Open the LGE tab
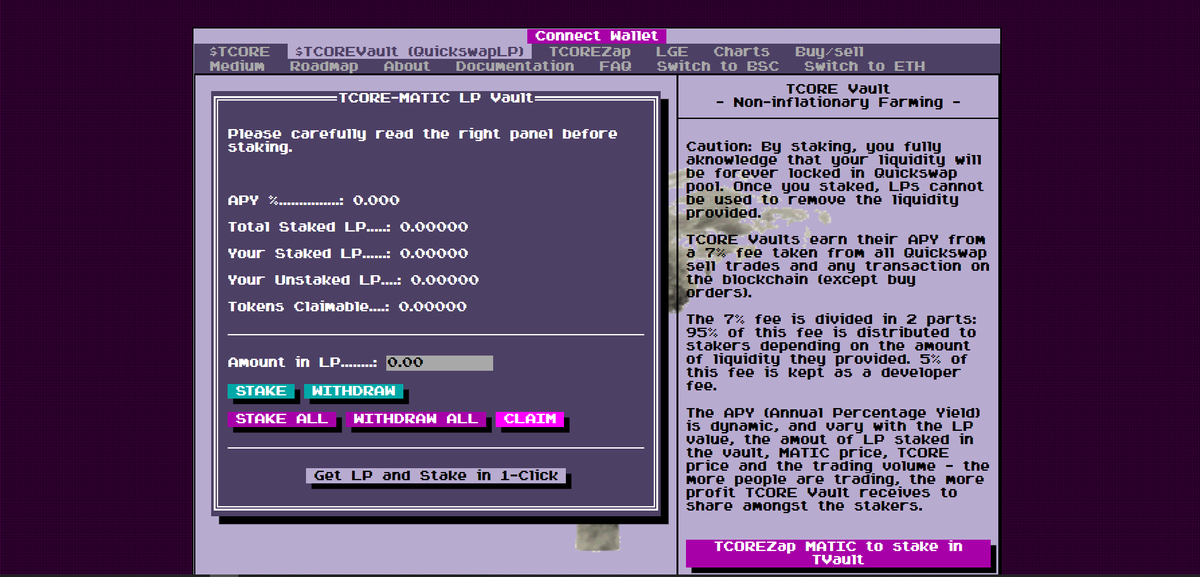Screen dimensions: 1200x577 (672, 51)
